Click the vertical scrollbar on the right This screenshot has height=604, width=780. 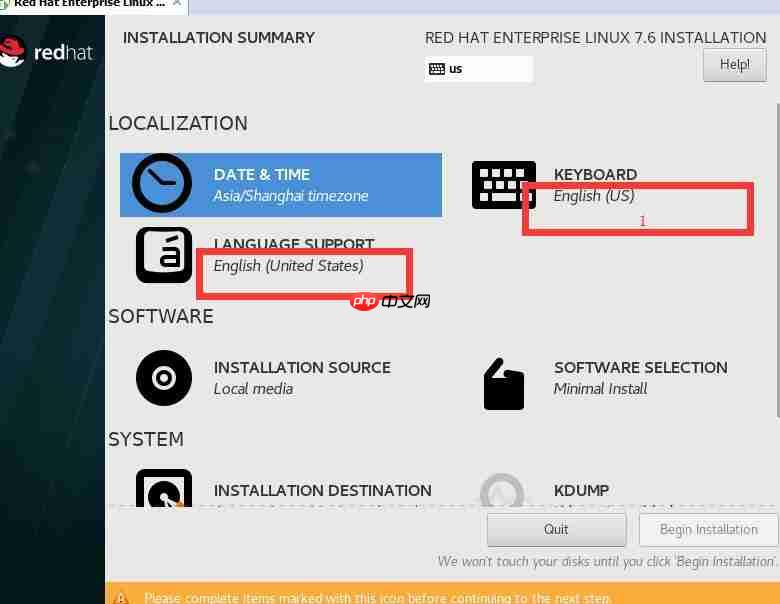coord(778,260)
